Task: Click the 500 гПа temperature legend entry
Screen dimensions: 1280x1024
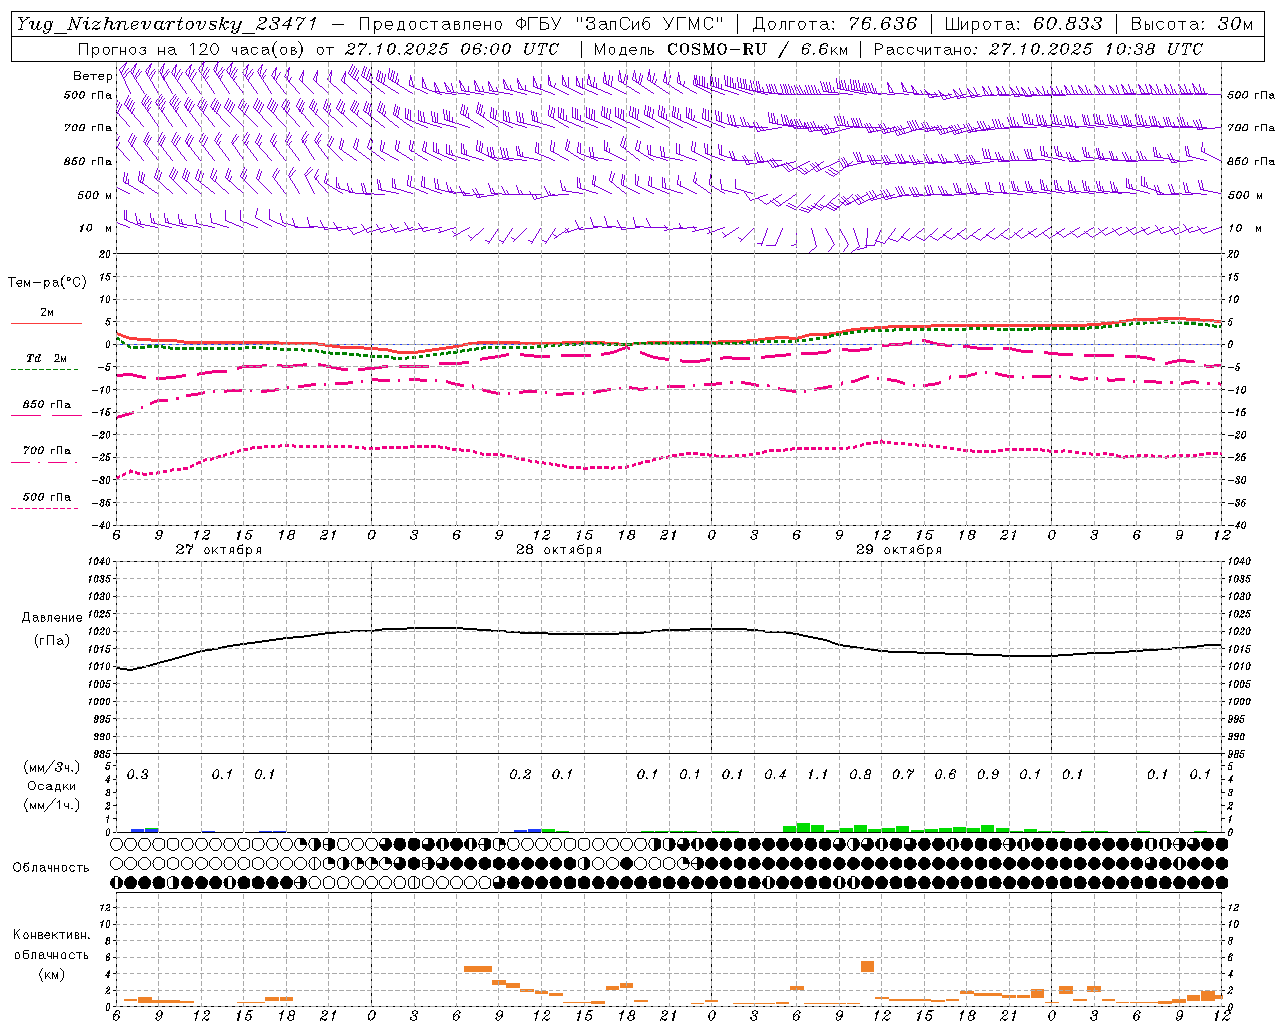Action: click(x=47, y=497)
